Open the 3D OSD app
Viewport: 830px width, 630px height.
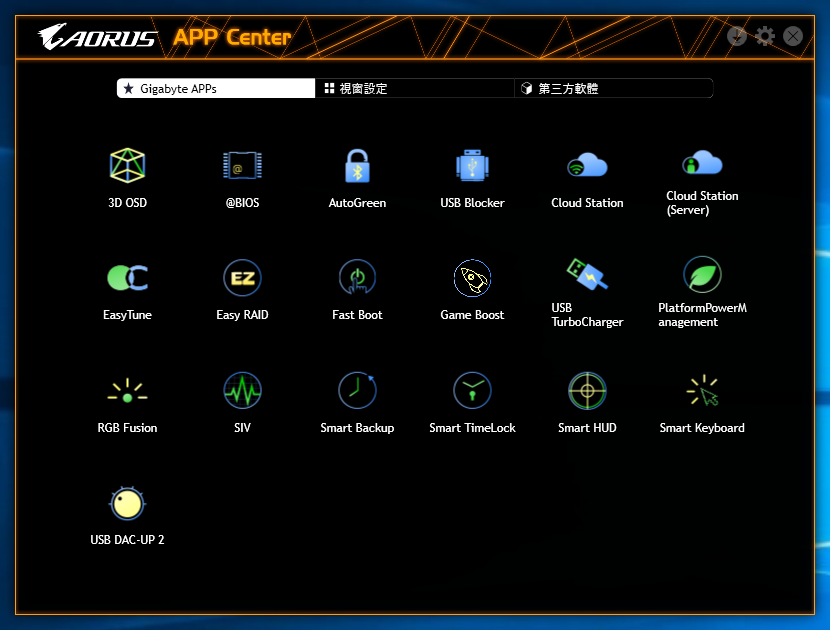(x=127, y=166)
